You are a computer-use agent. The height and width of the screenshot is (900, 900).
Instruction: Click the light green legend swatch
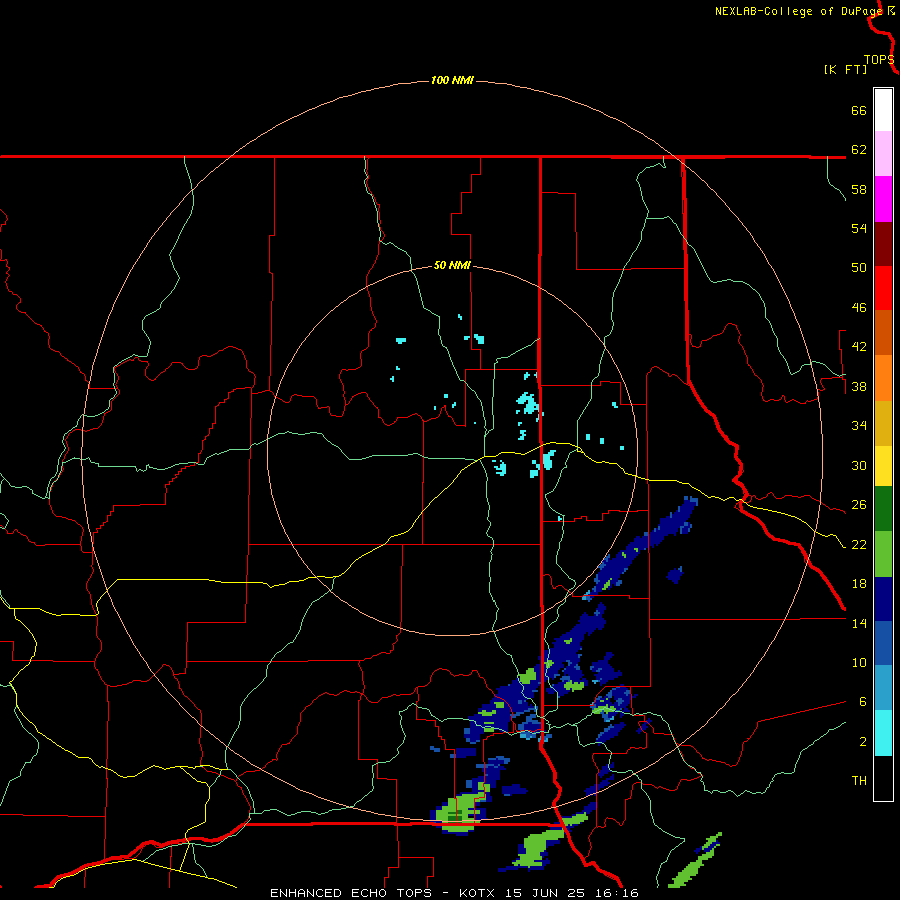pyautogui.click(x=883, y=554)
